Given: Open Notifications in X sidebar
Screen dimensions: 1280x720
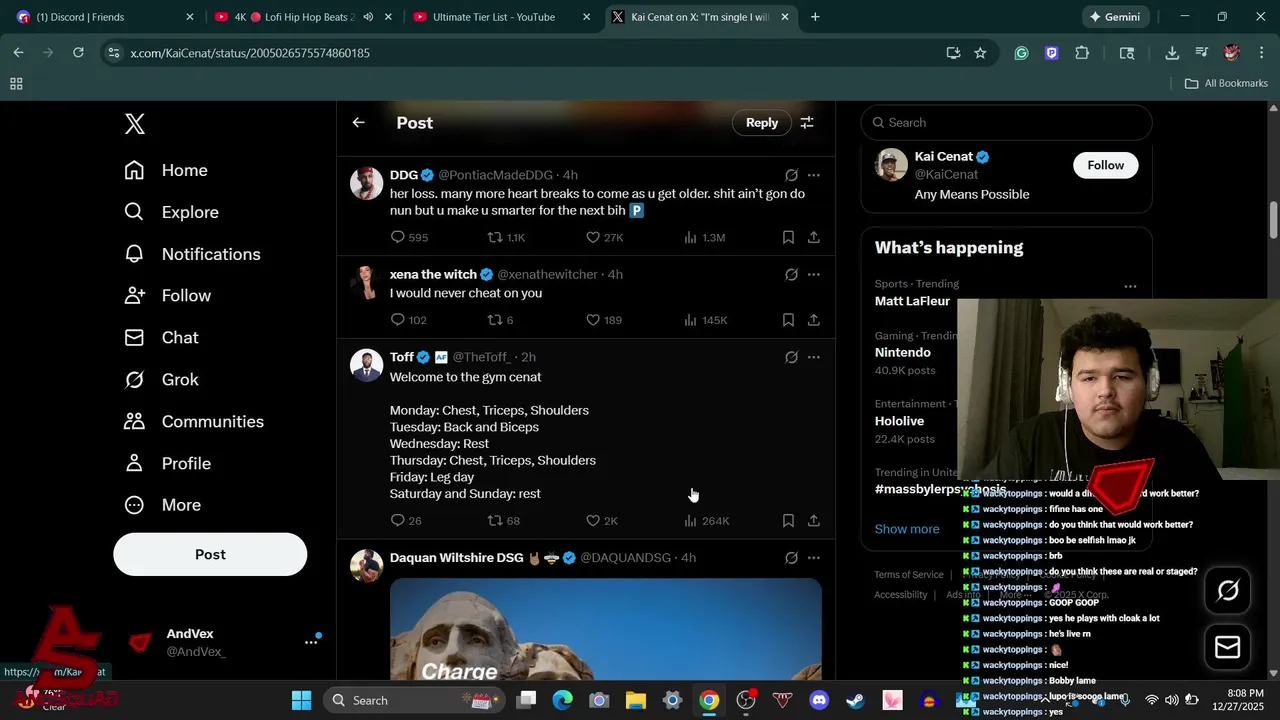Looking at the screenshot, I should point(192,254).
